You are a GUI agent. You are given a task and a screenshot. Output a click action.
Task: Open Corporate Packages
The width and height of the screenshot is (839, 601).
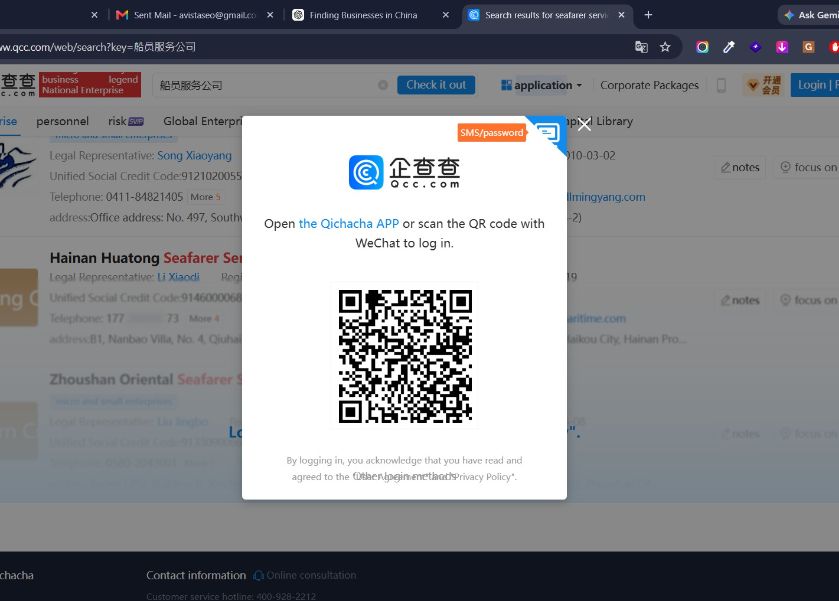click(x=649, y=85)
